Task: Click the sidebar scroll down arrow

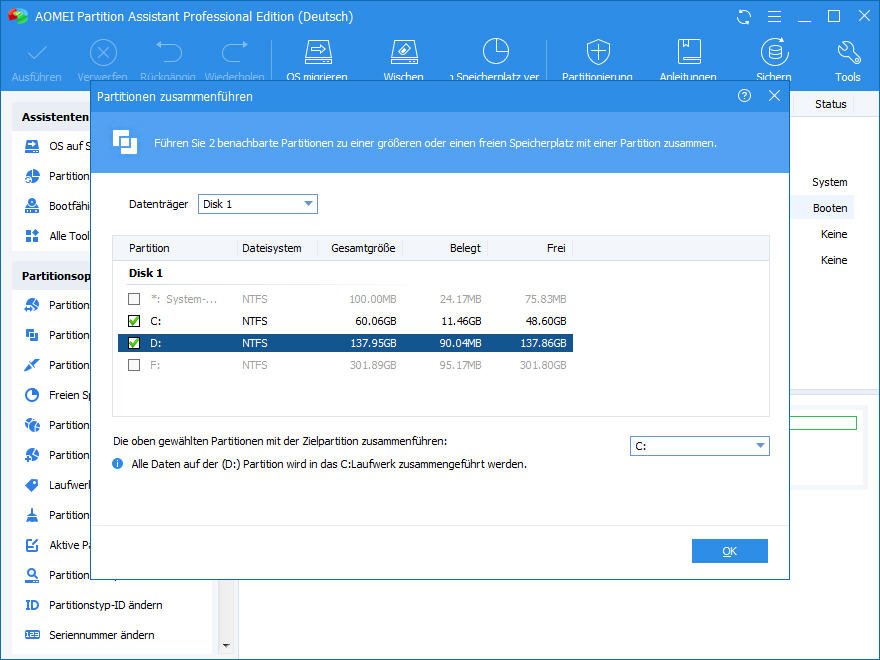Action: [x=226, y=645]
